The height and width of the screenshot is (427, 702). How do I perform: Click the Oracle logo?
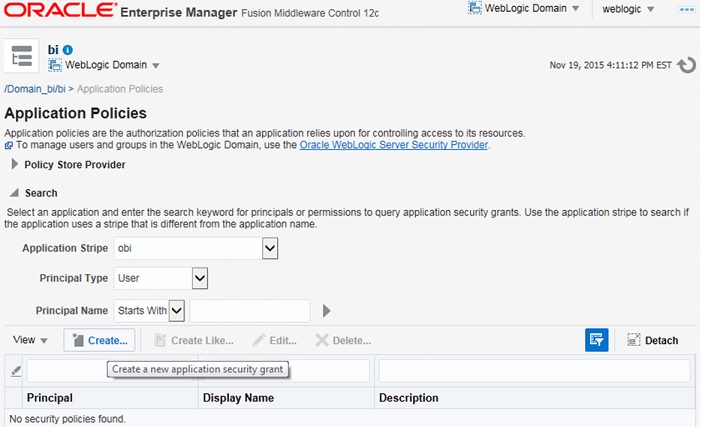pos(60,10)
